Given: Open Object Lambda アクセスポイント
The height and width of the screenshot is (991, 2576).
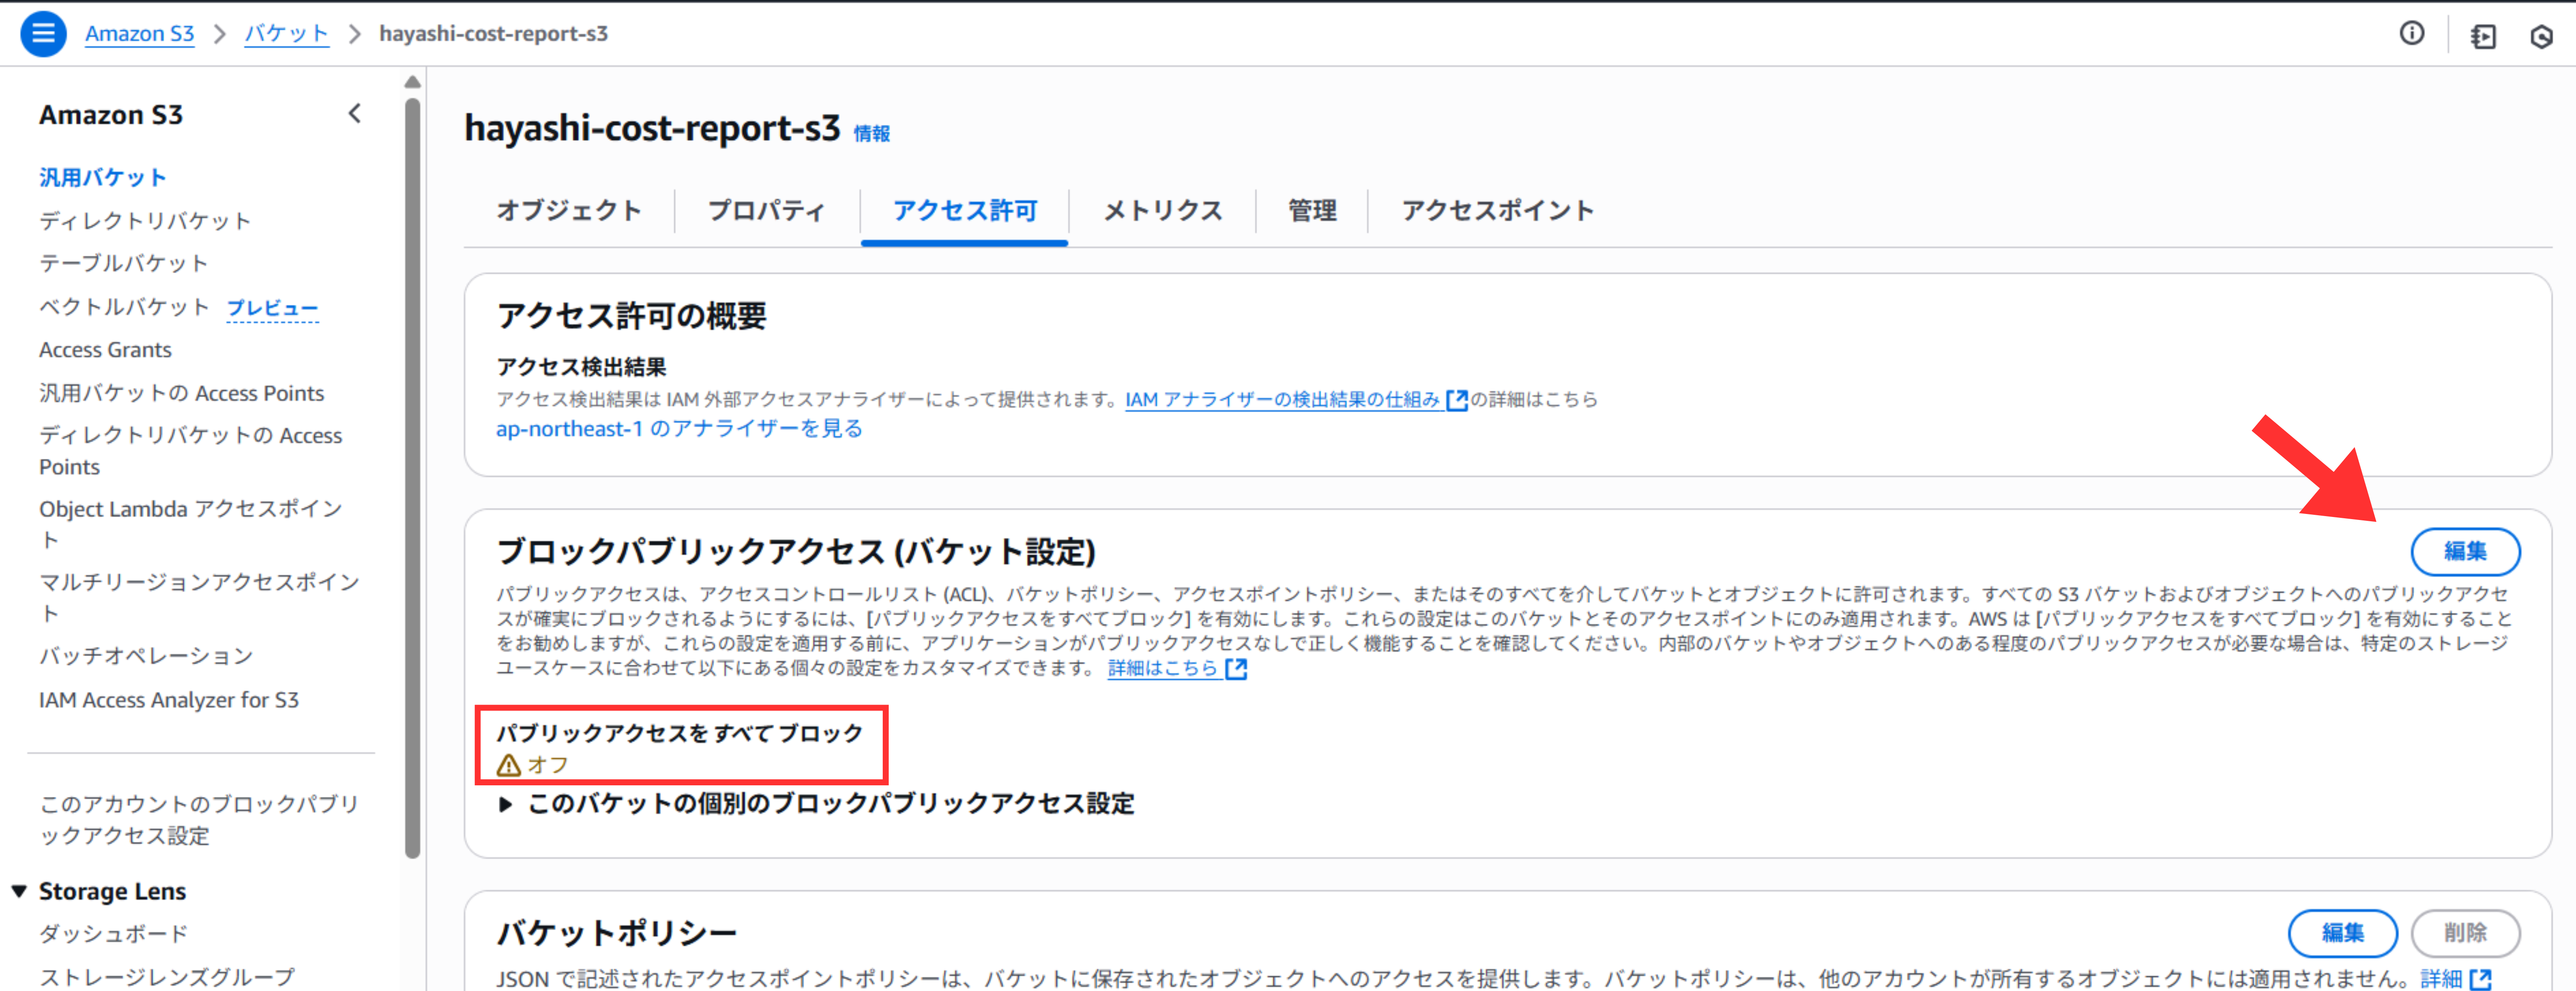Looking at the screenshot, I should tap(190, 524).
